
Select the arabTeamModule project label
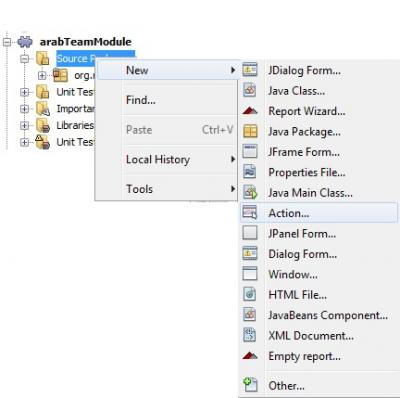pyautogui.click(x=86, y=42)
